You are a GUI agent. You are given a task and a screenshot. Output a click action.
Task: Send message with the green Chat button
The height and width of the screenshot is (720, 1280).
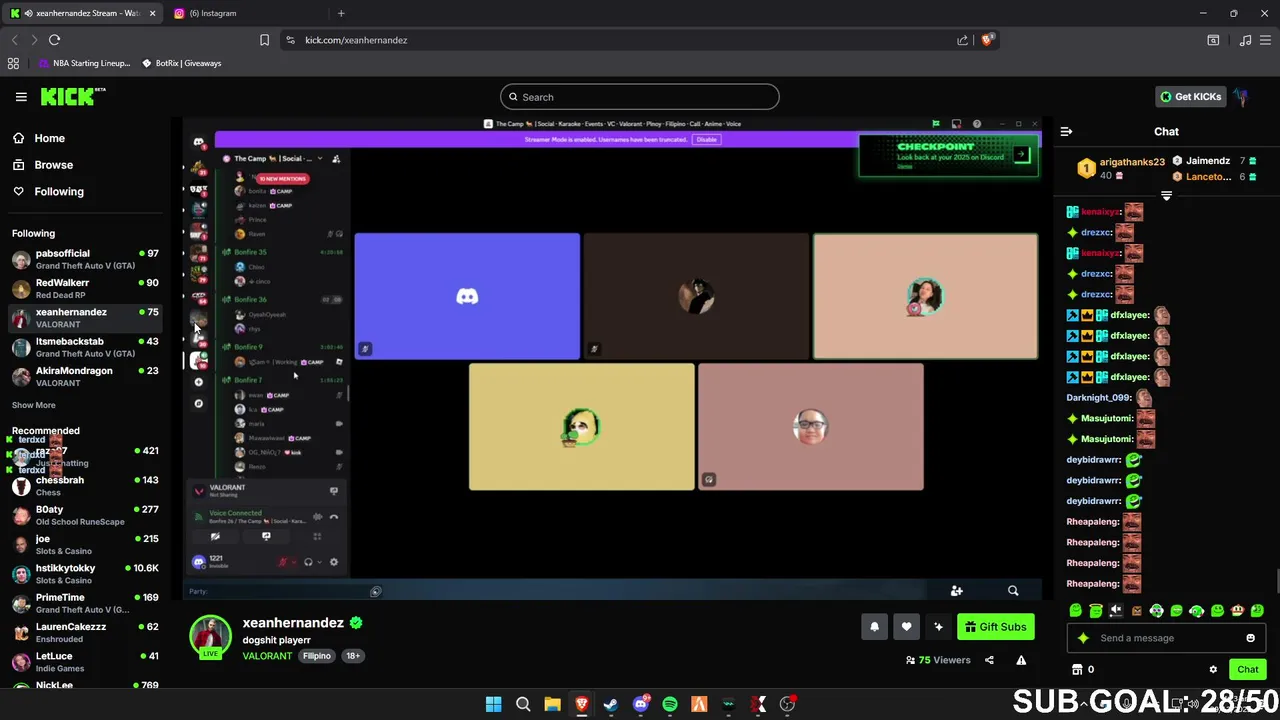tap(1248, 670)
